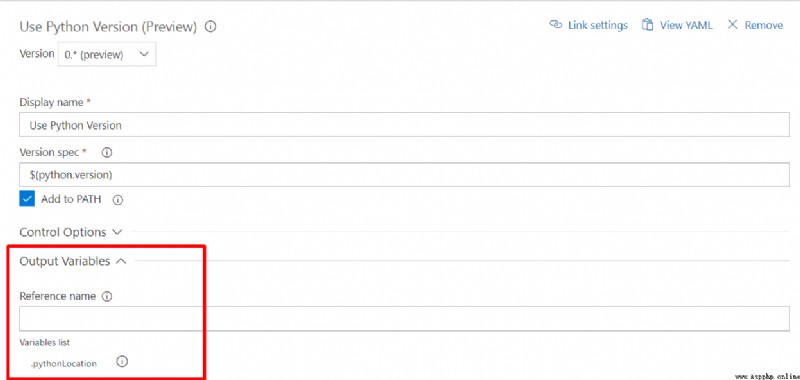Click into the Display name field
The height and width of the screenshot is (380, 800).
(404, 125)
